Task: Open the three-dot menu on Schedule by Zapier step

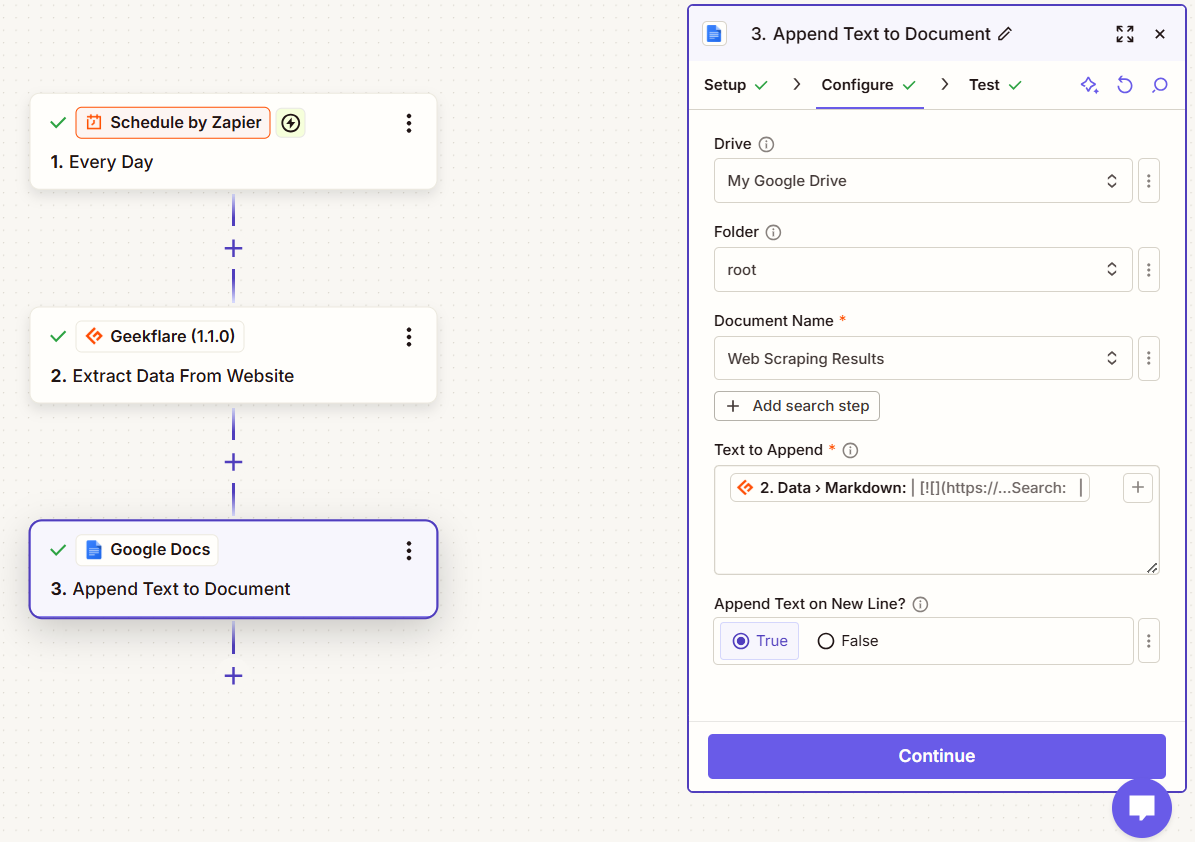Action: click(409, 123)
